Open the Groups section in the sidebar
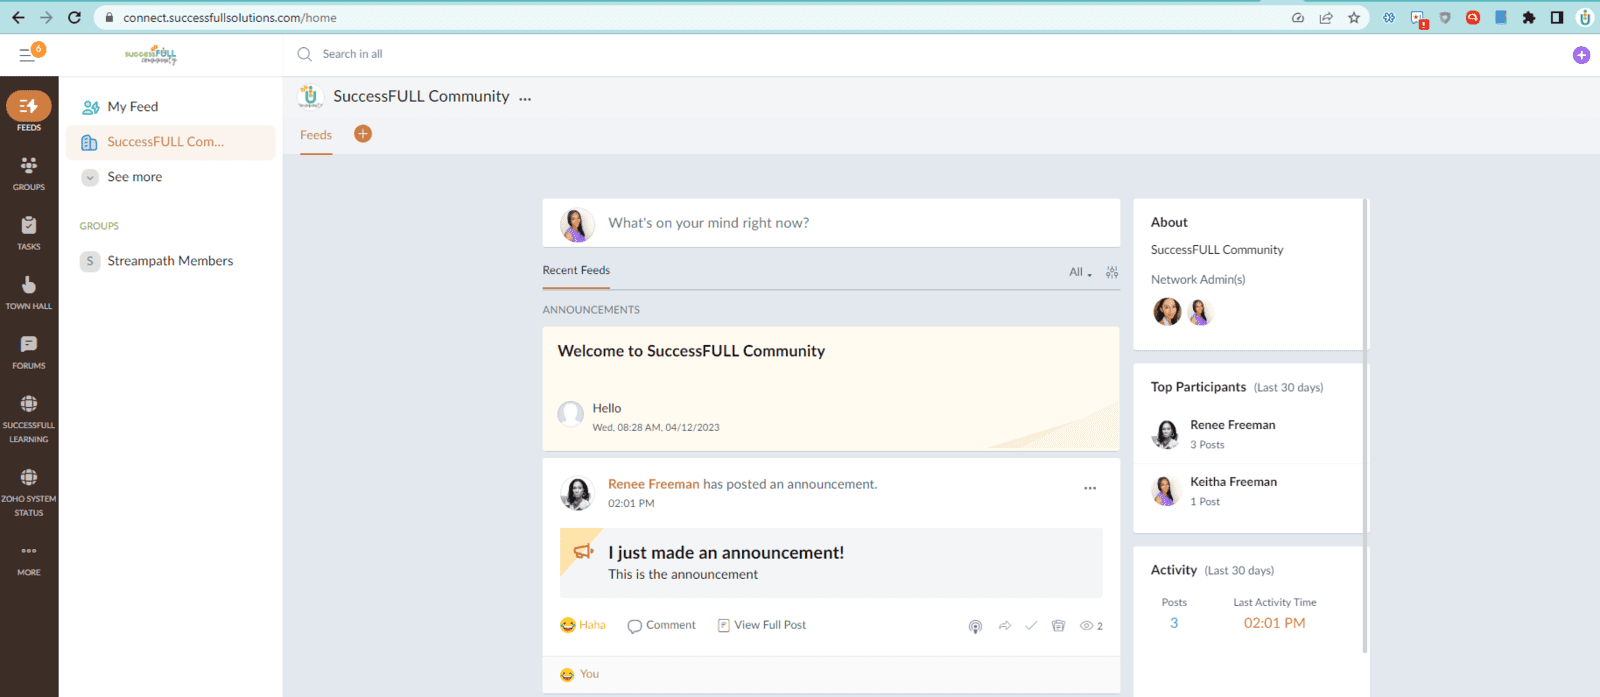The width and height of the screenshot is (1600, 697). 29,173
